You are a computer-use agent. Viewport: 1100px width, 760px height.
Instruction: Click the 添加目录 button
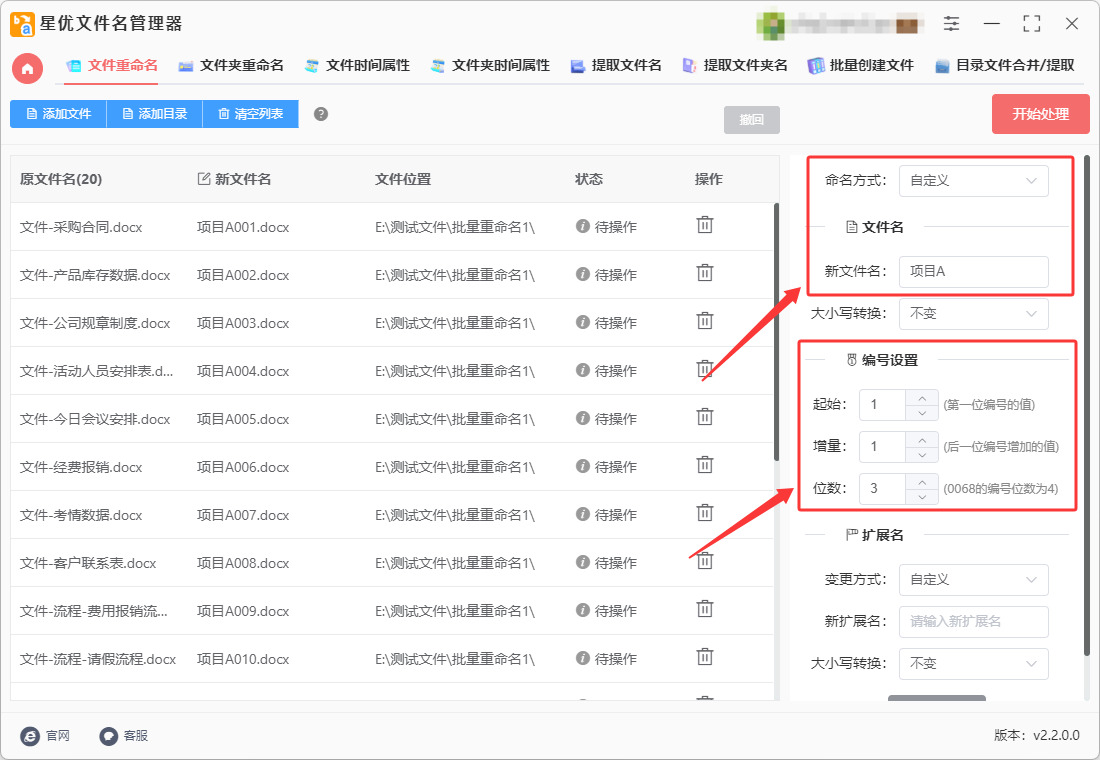tap(154, 114)
